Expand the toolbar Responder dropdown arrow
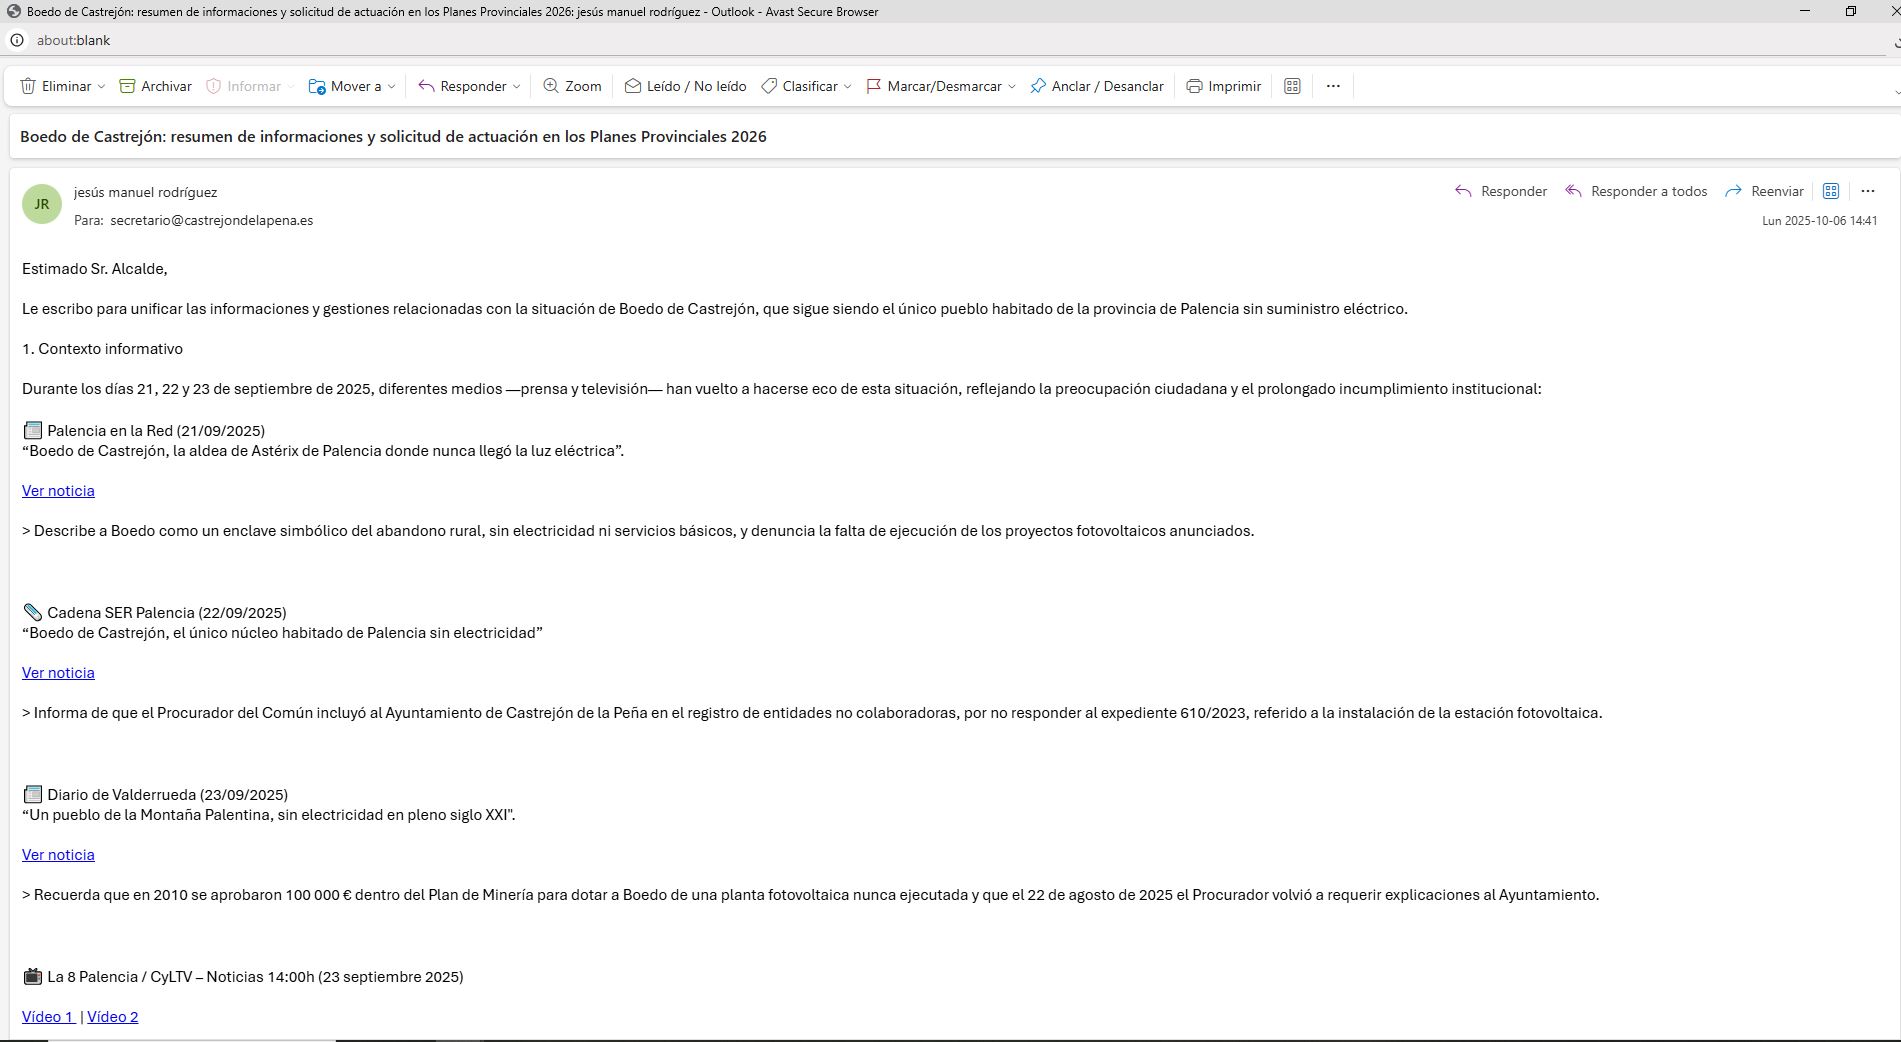Image resolution: width=1901 pixels, height=1042 pixels. [x=516, y=87]
